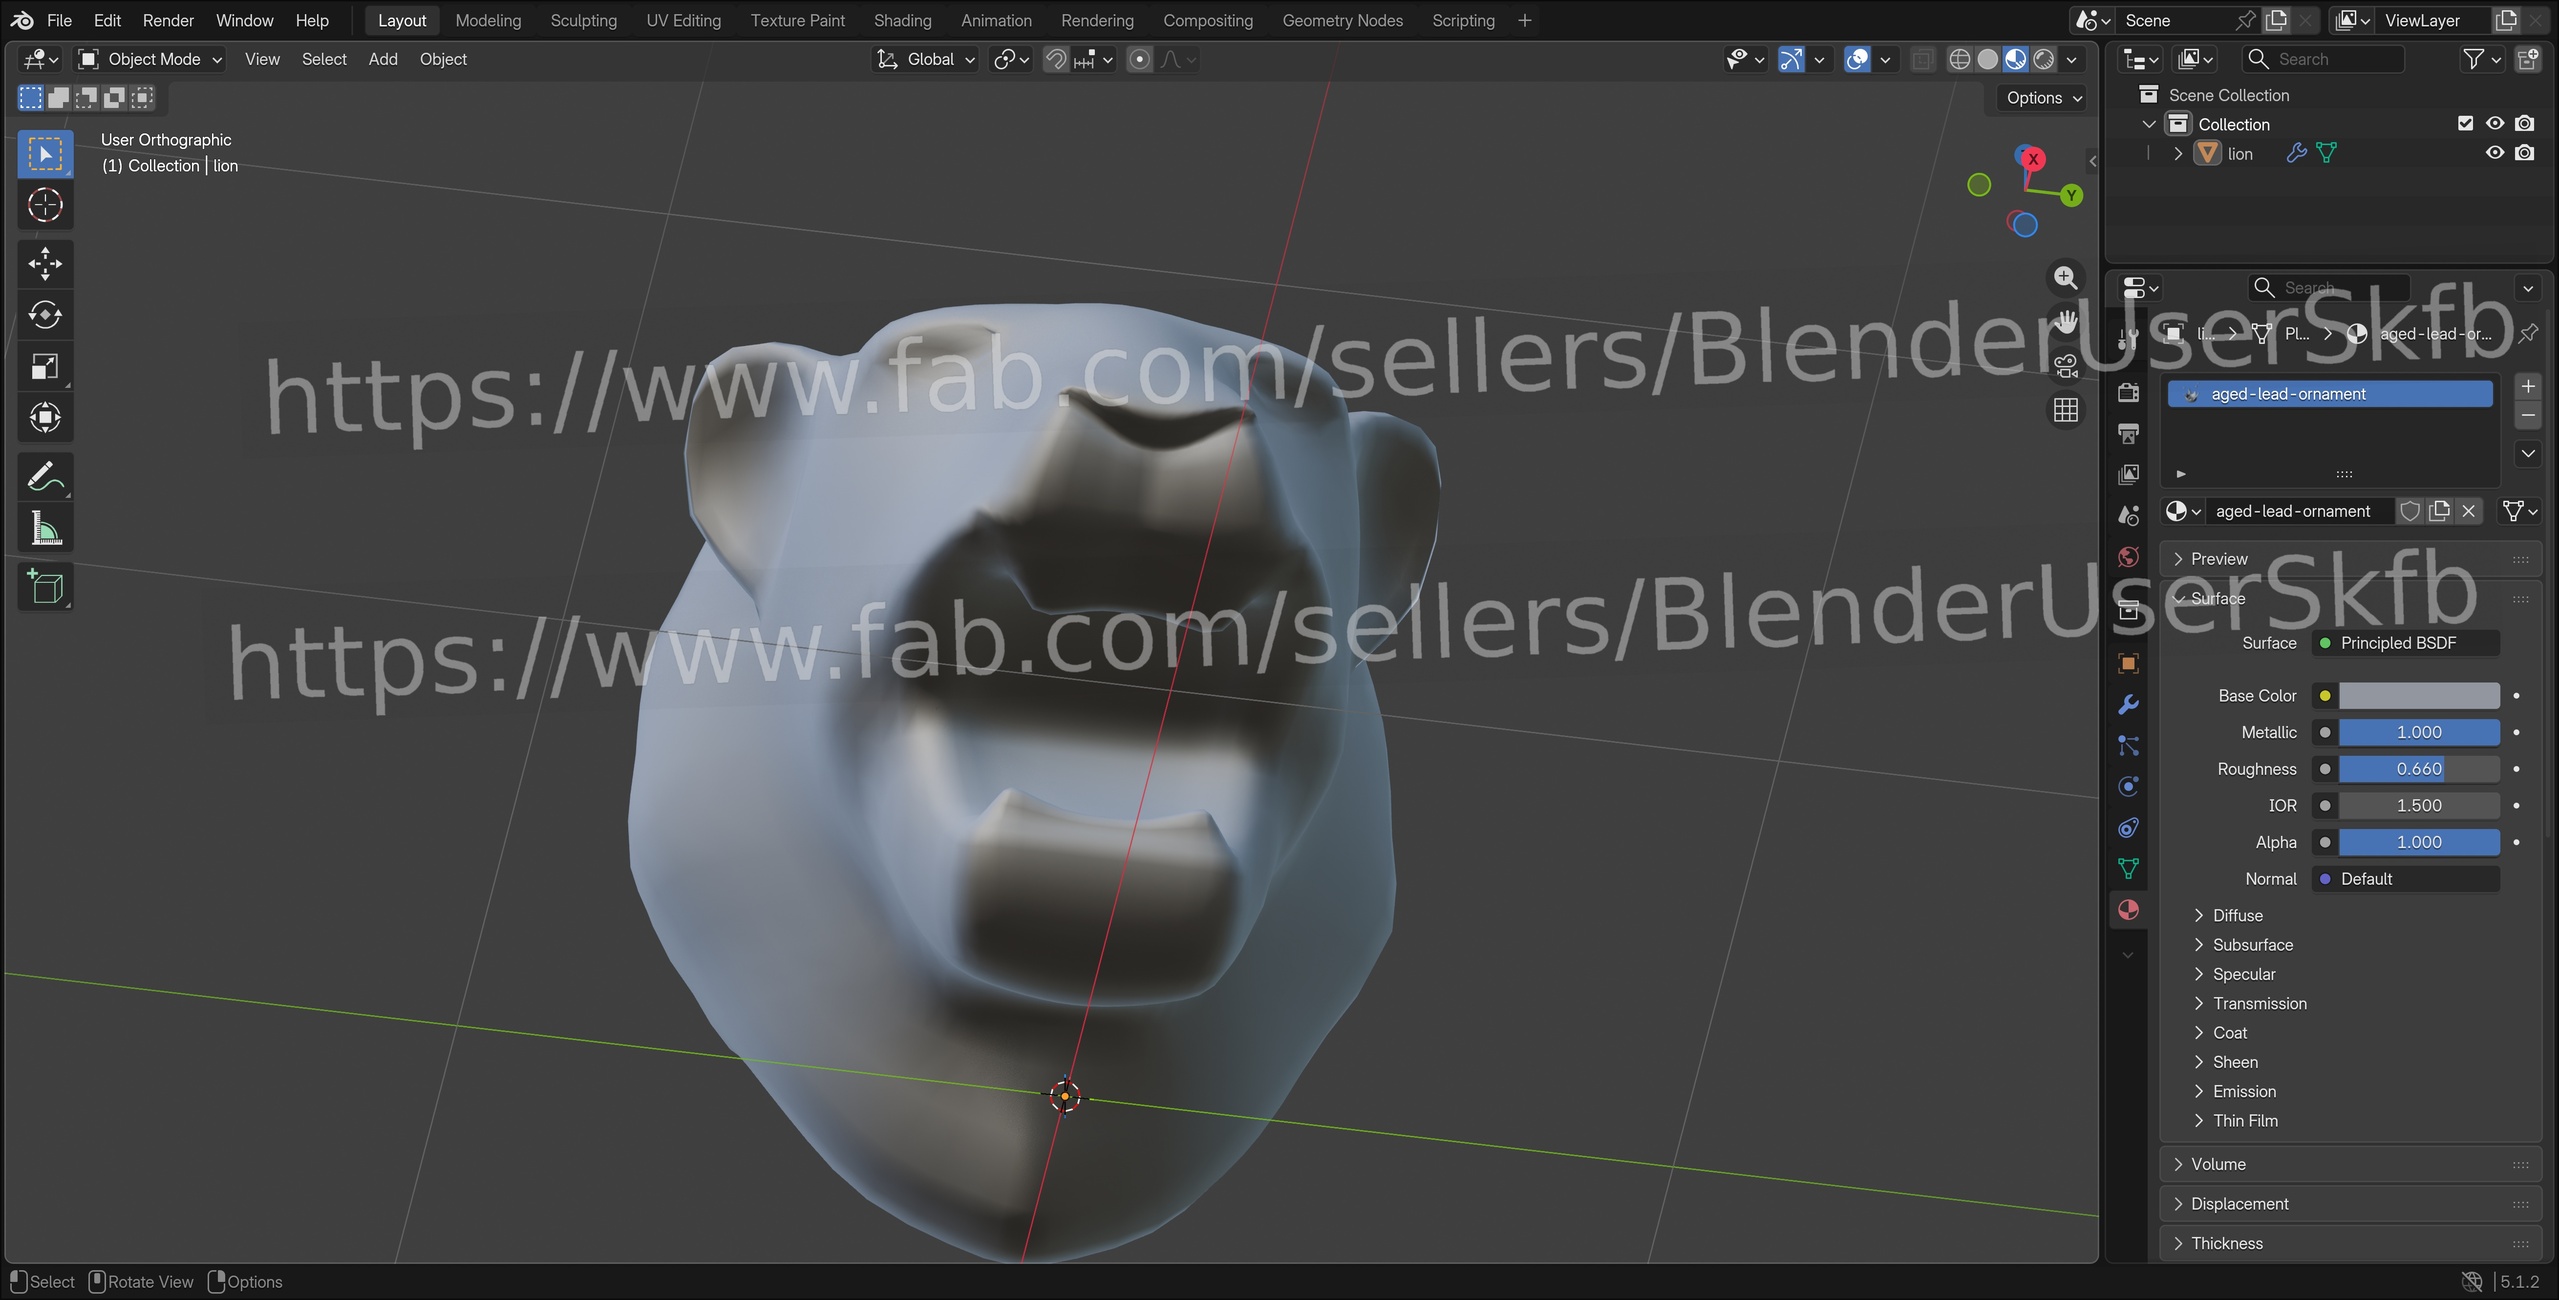Switch to the Shading workspace tab
Screen dimensions: 2559x1300
[x=902, y=20]
